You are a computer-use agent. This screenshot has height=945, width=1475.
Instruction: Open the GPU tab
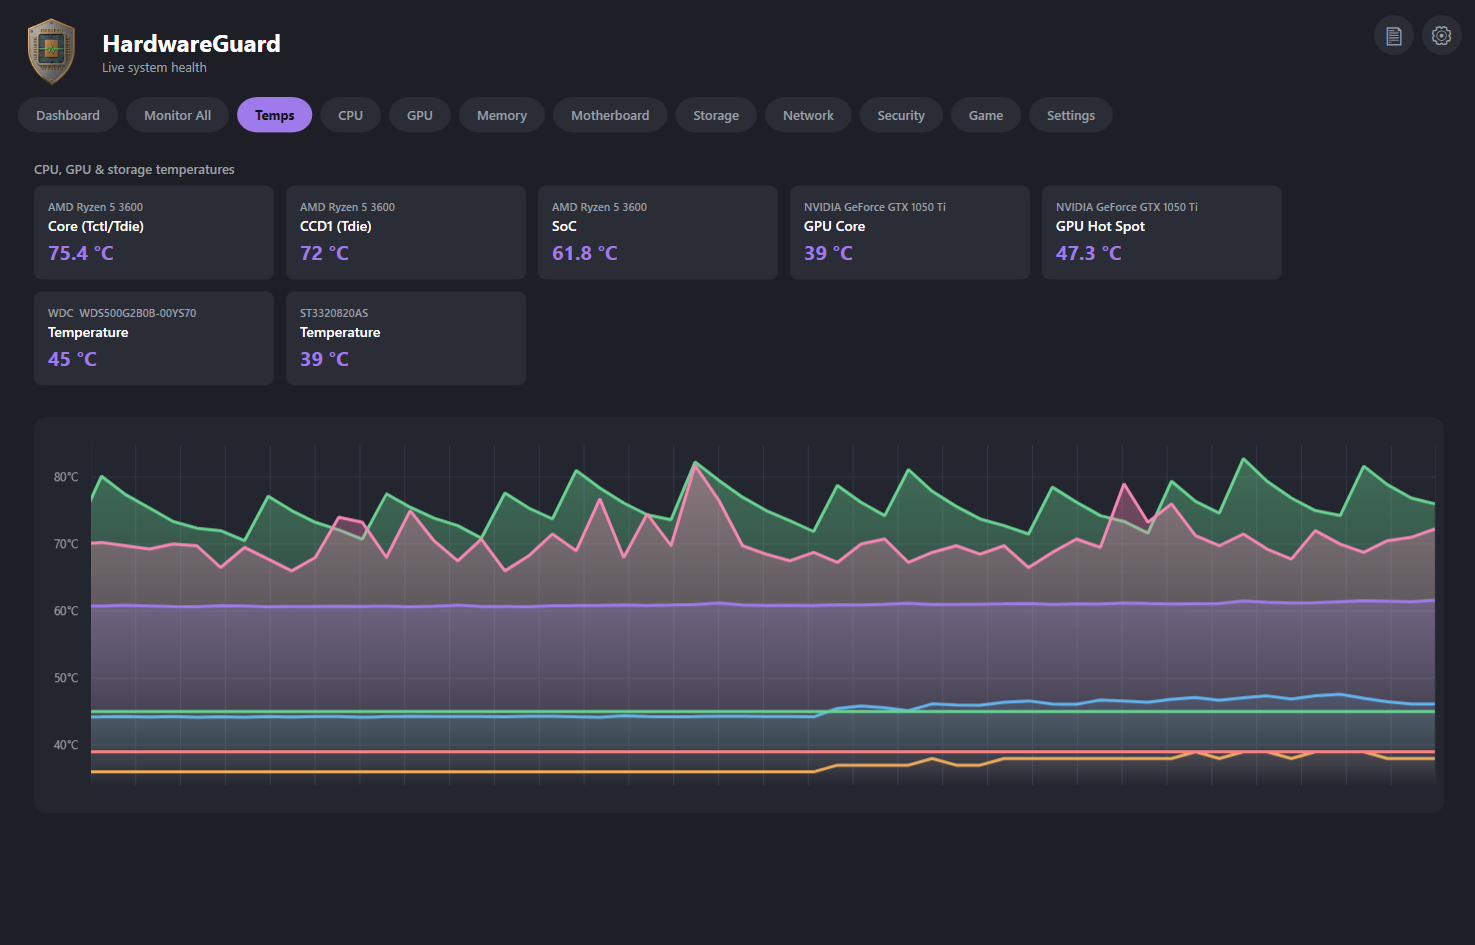coord(420,115)
